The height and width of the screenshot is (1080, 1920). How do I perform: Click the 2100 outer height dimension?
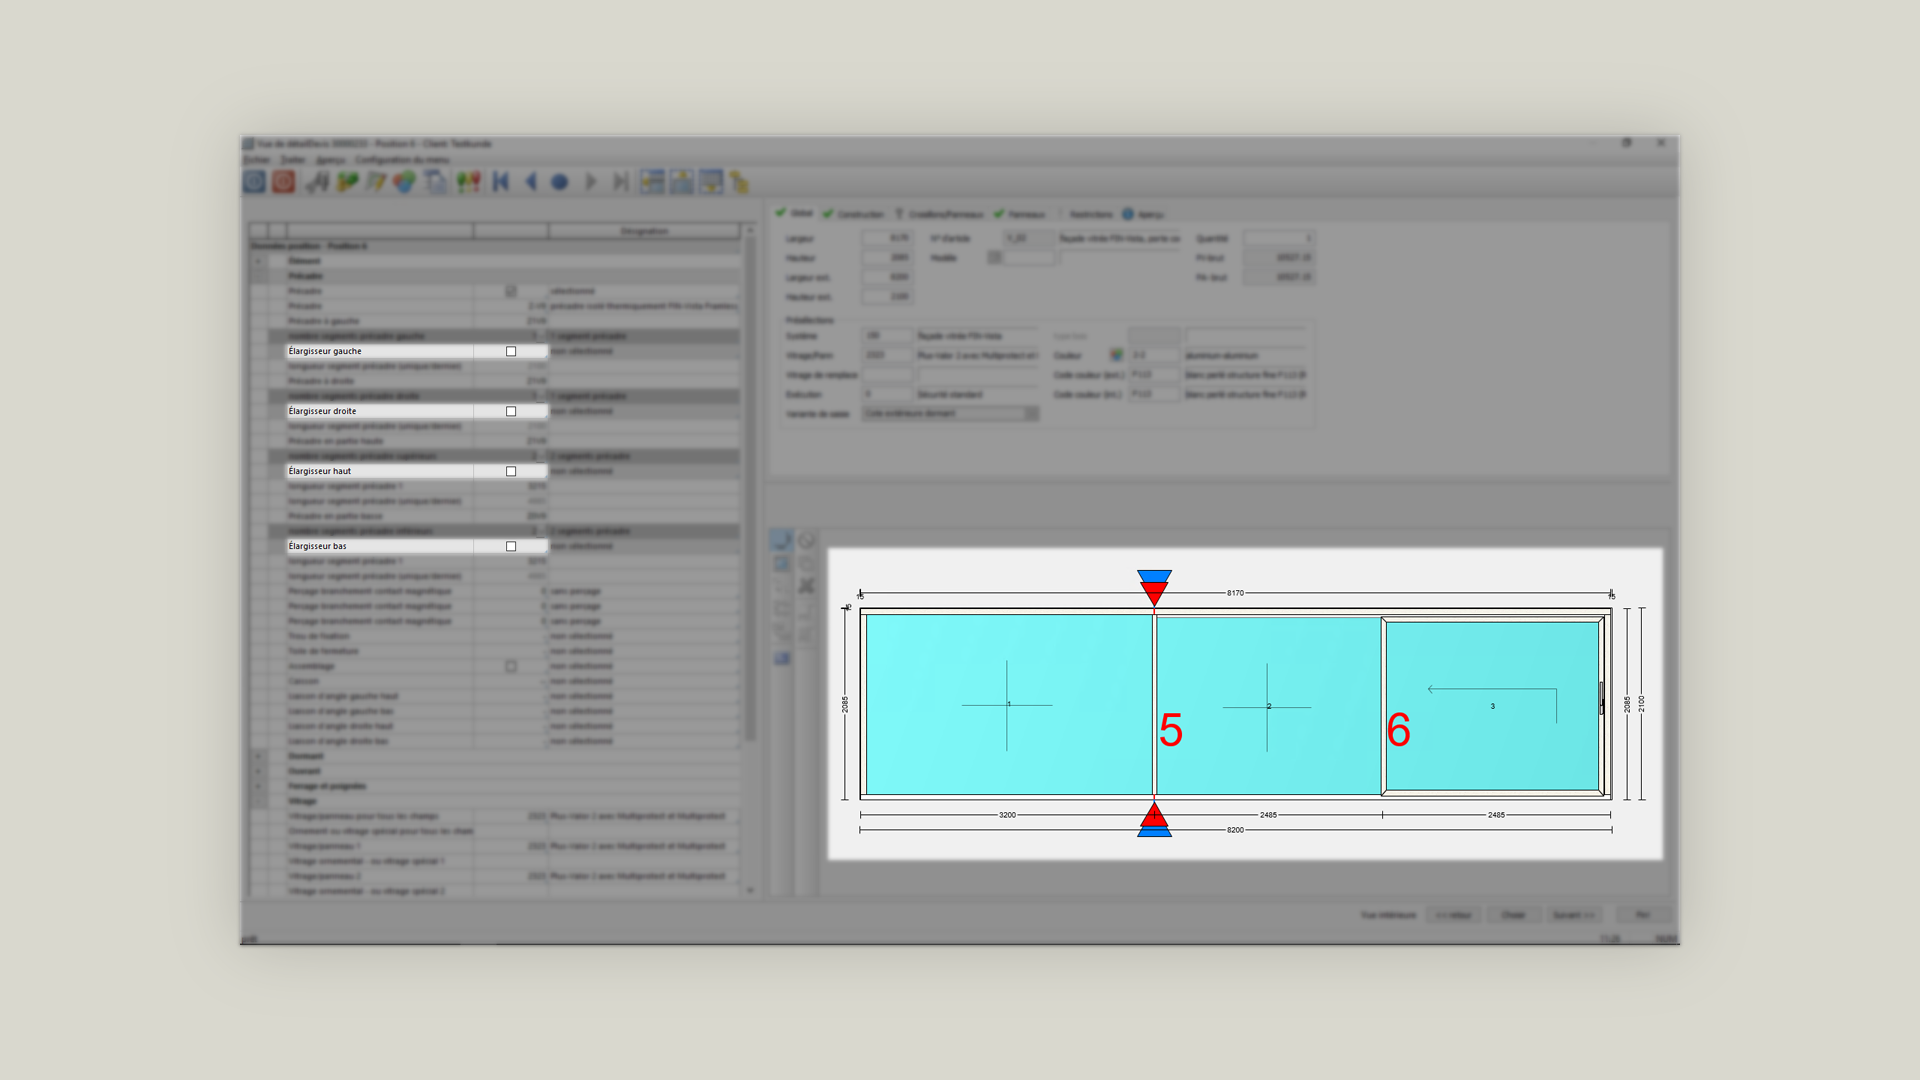click(x=1641, y=704)
